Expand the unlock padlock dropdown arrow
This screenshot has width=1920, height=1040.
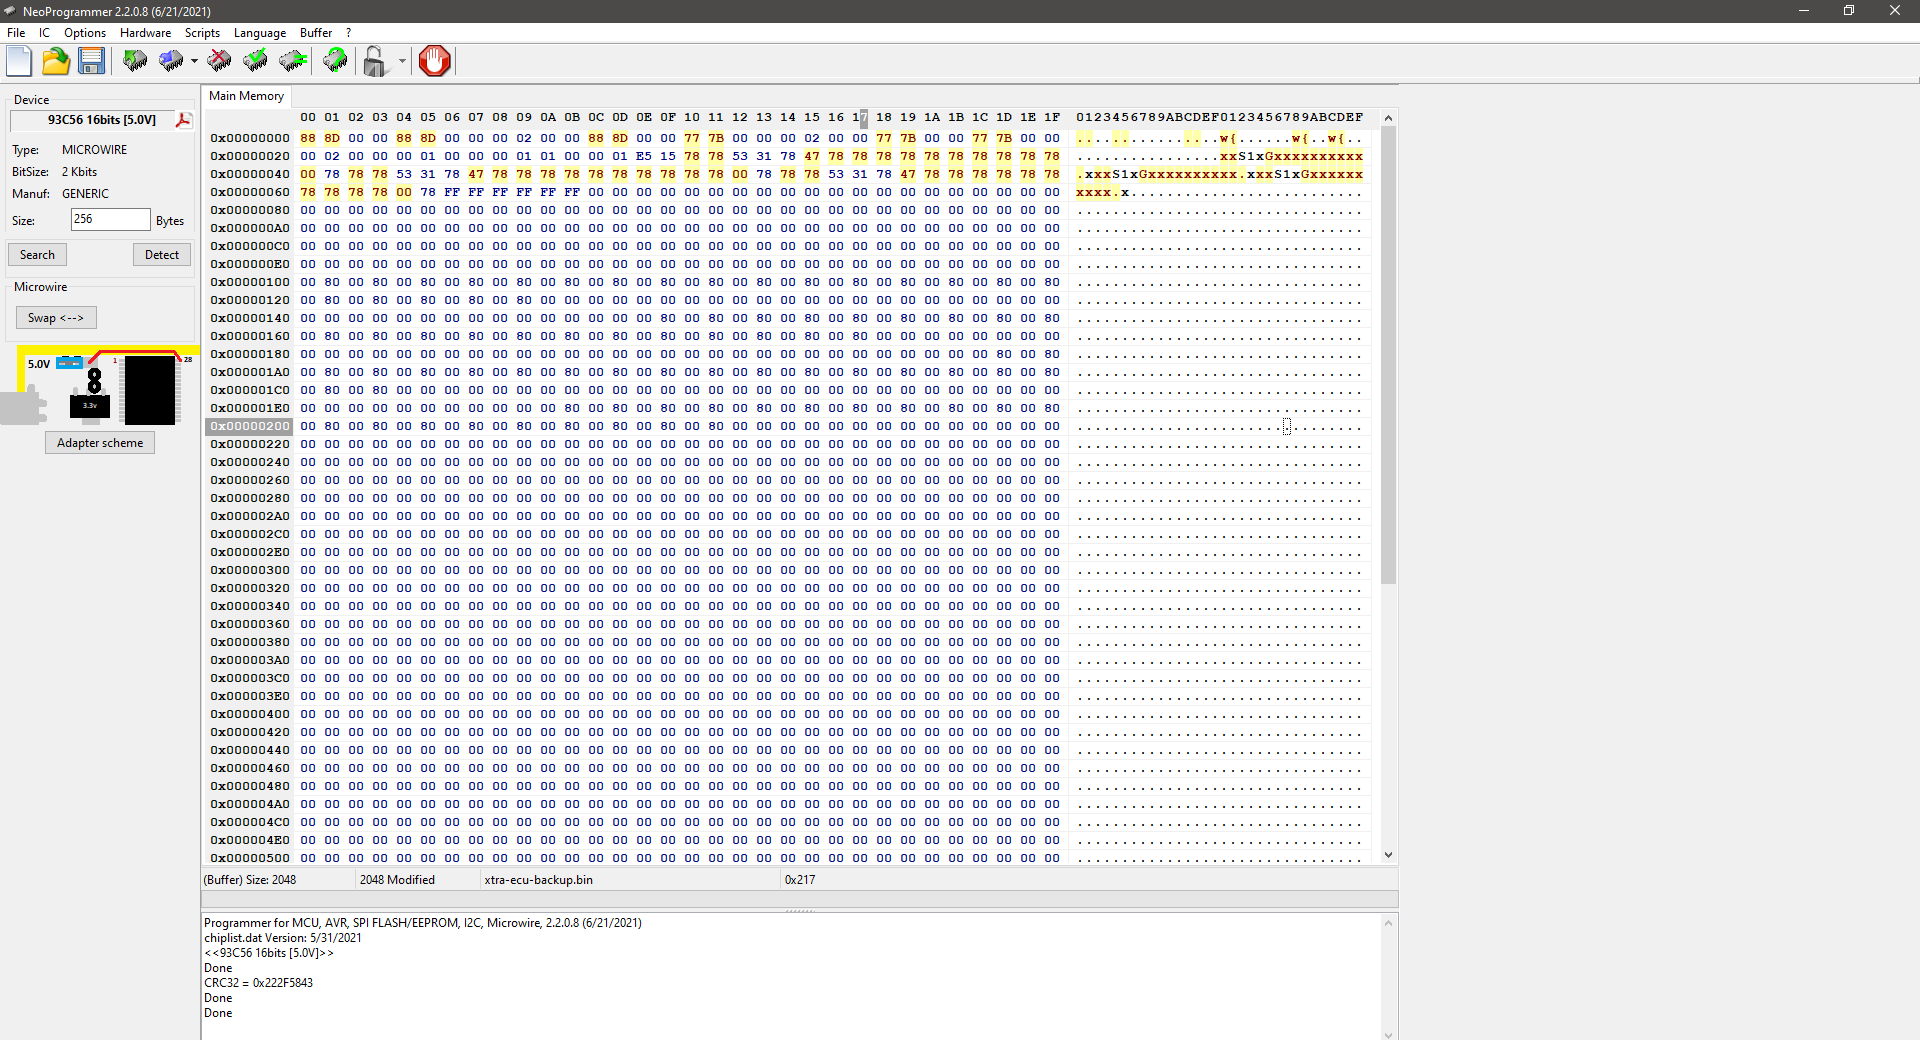(402, 61)
